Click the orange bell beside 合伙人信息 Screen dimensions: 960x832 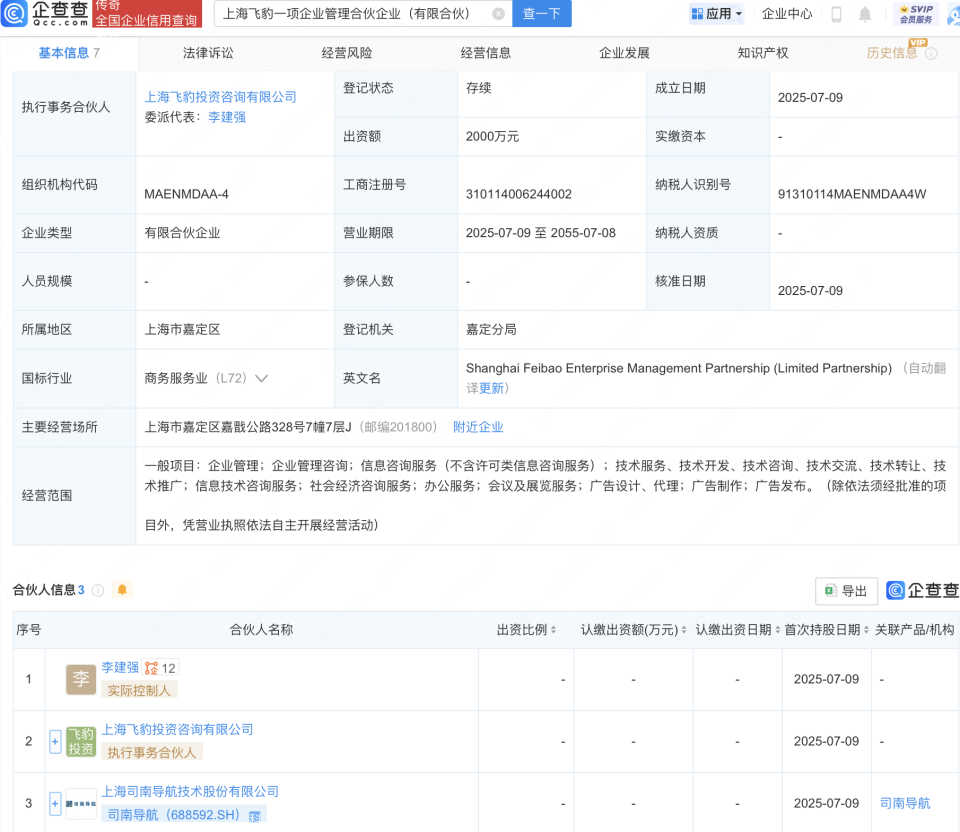122,590
